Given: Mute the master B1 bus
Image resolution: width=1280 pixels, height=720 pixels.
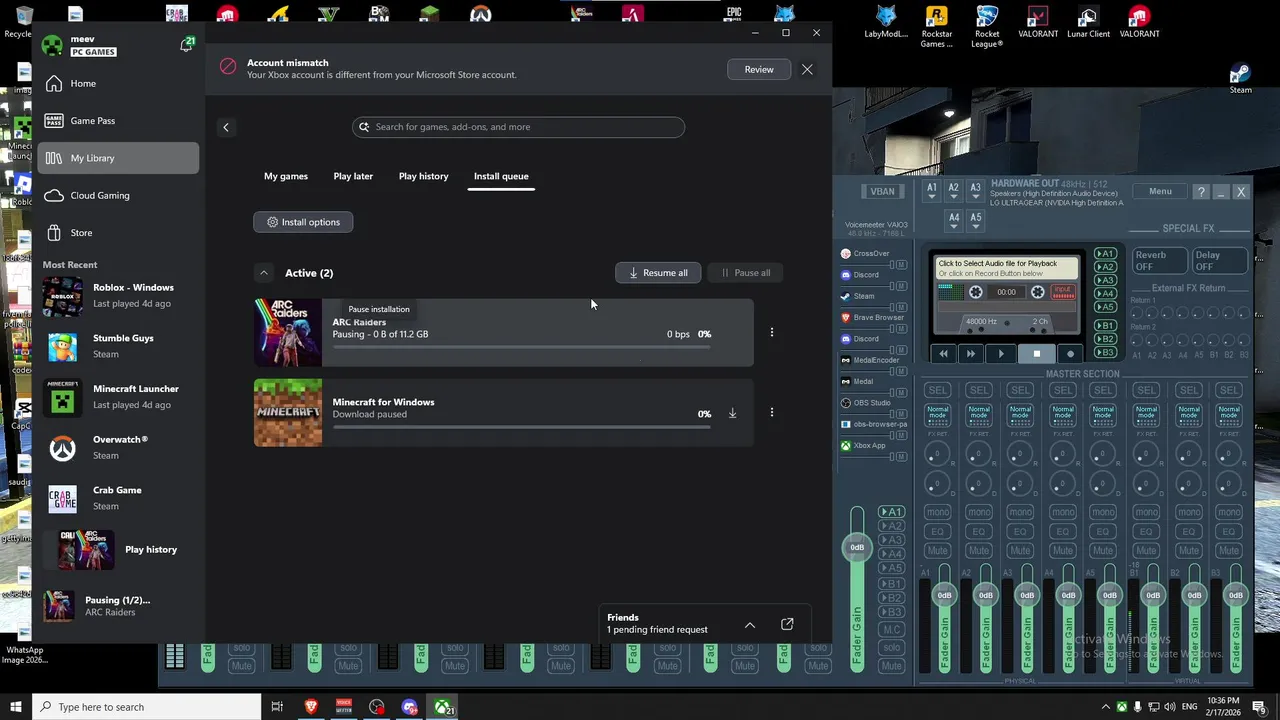Looking at the screenshot, I should pyautogui.click(x=1146, y=550).
